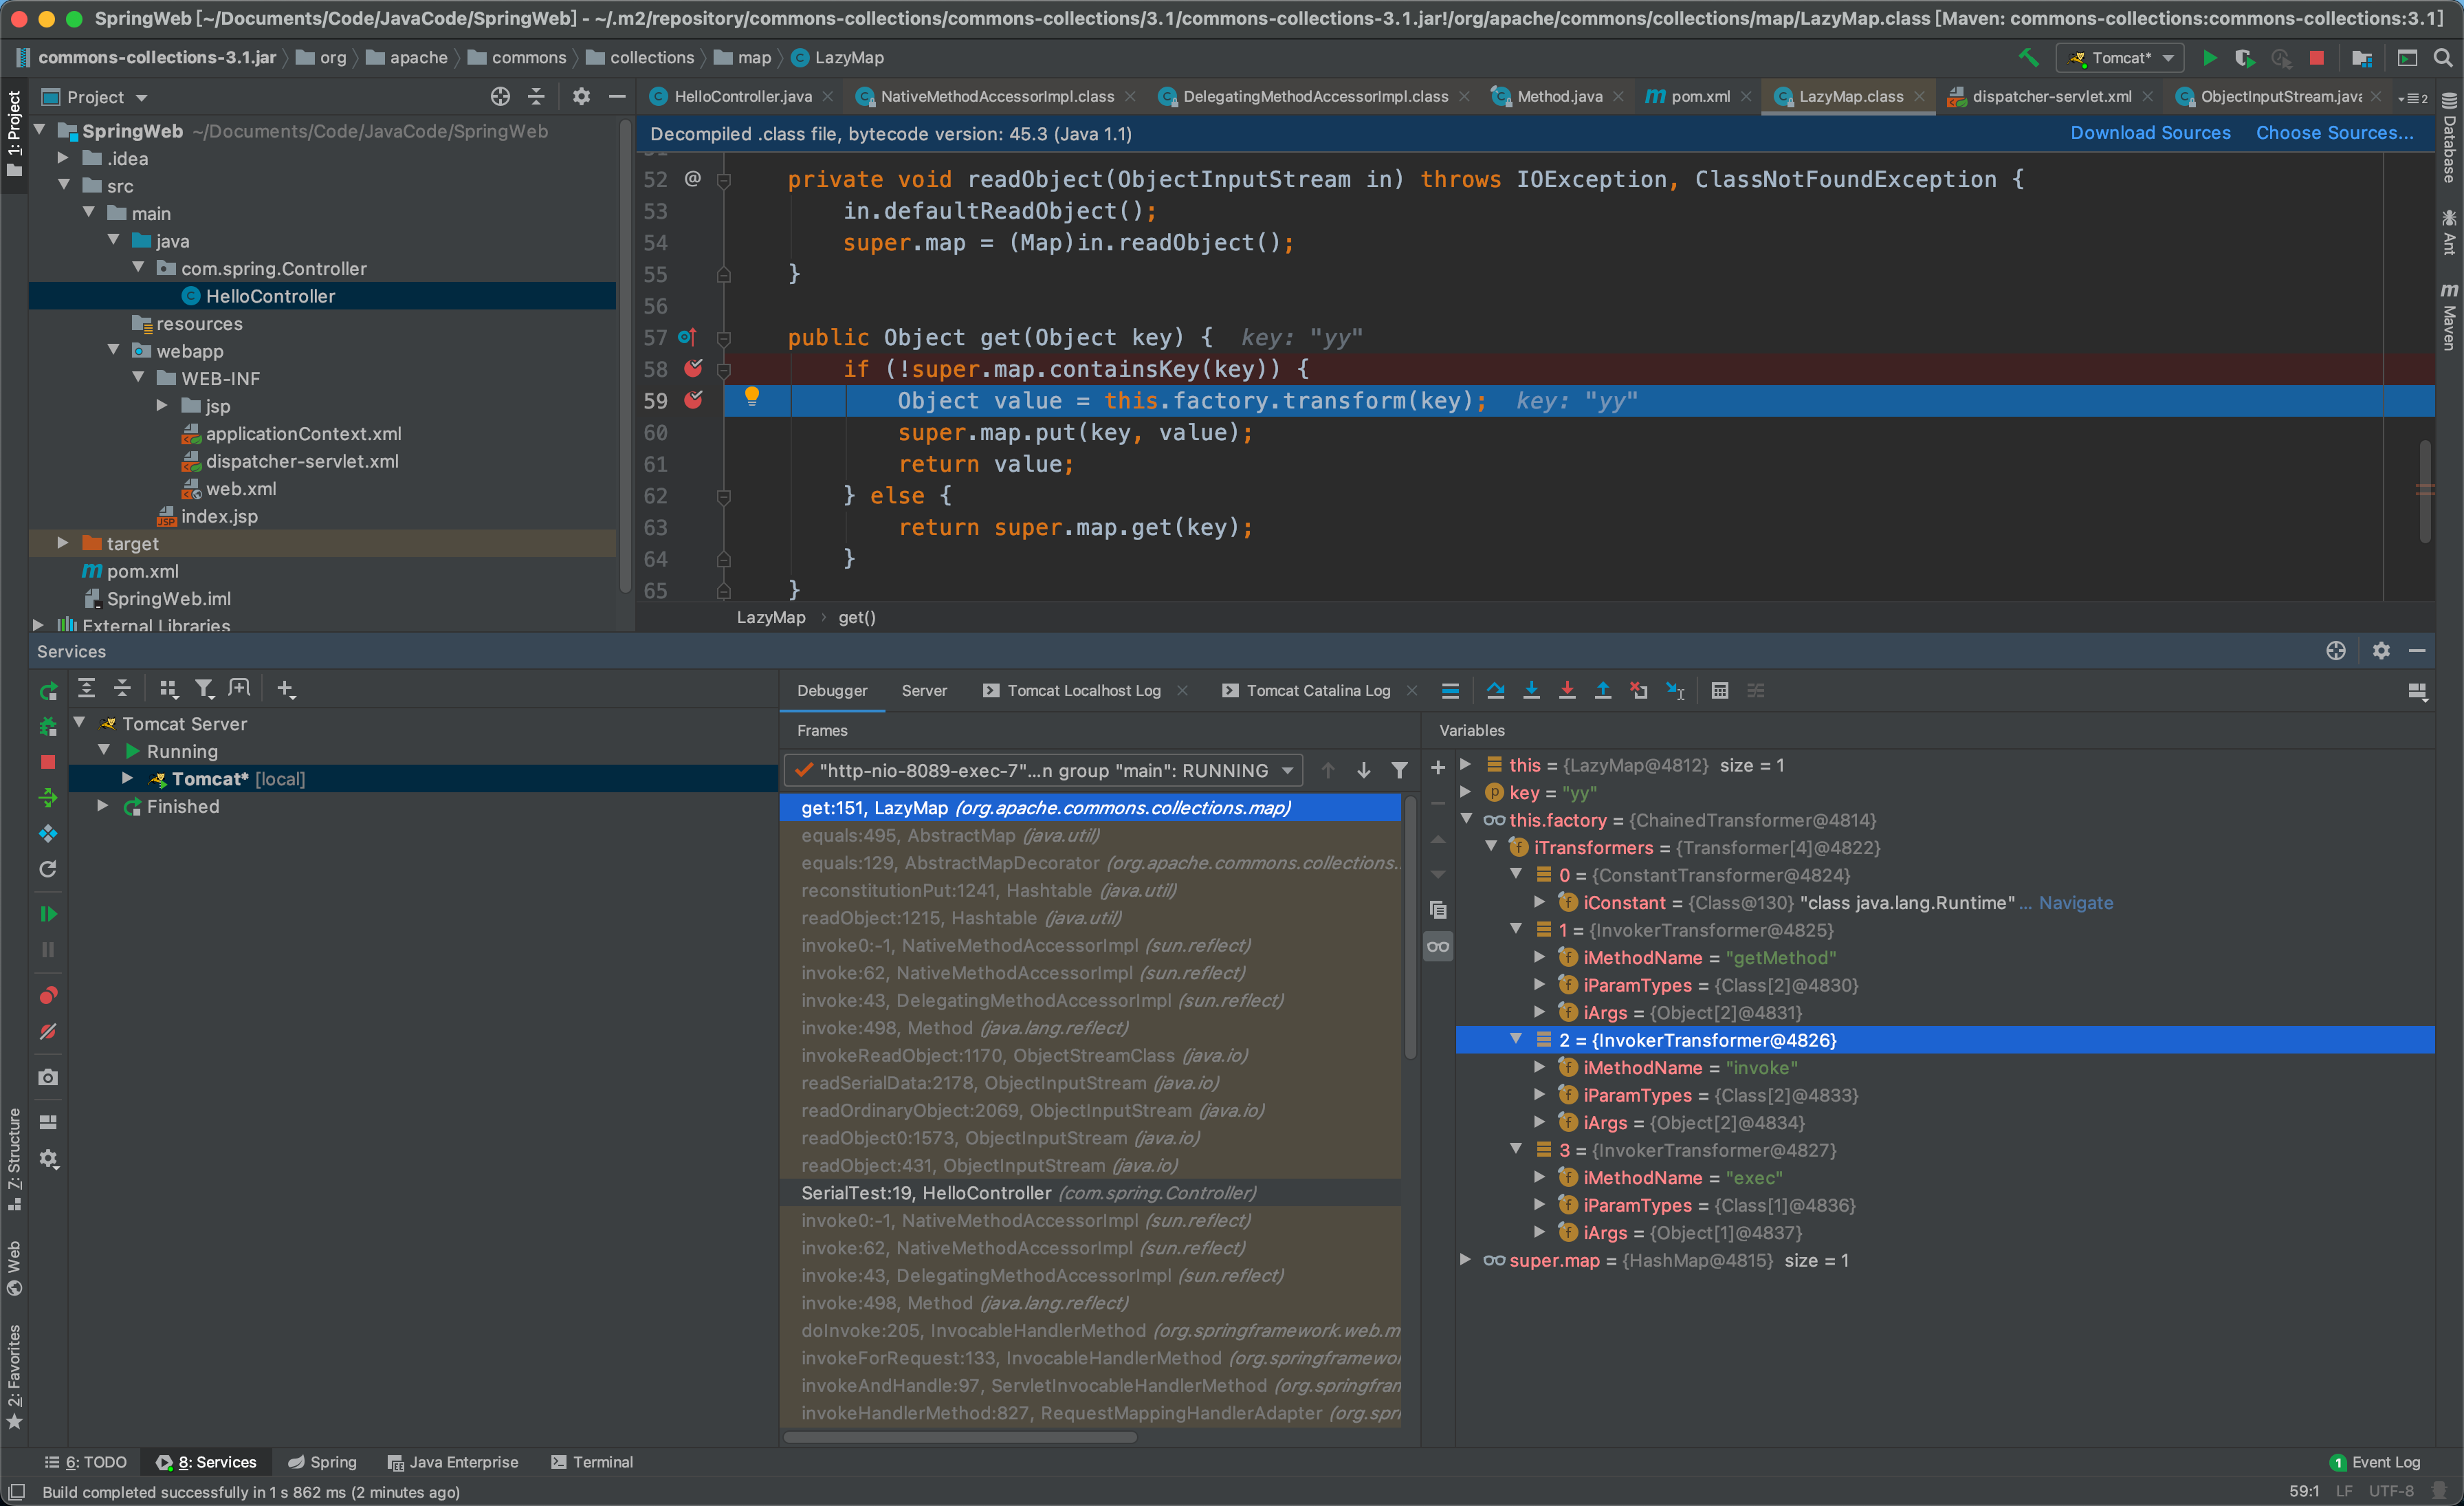Click the Stop red square in toolbar
The height and width of the screenshot is (1506, 2464).
coord(2316,58)
